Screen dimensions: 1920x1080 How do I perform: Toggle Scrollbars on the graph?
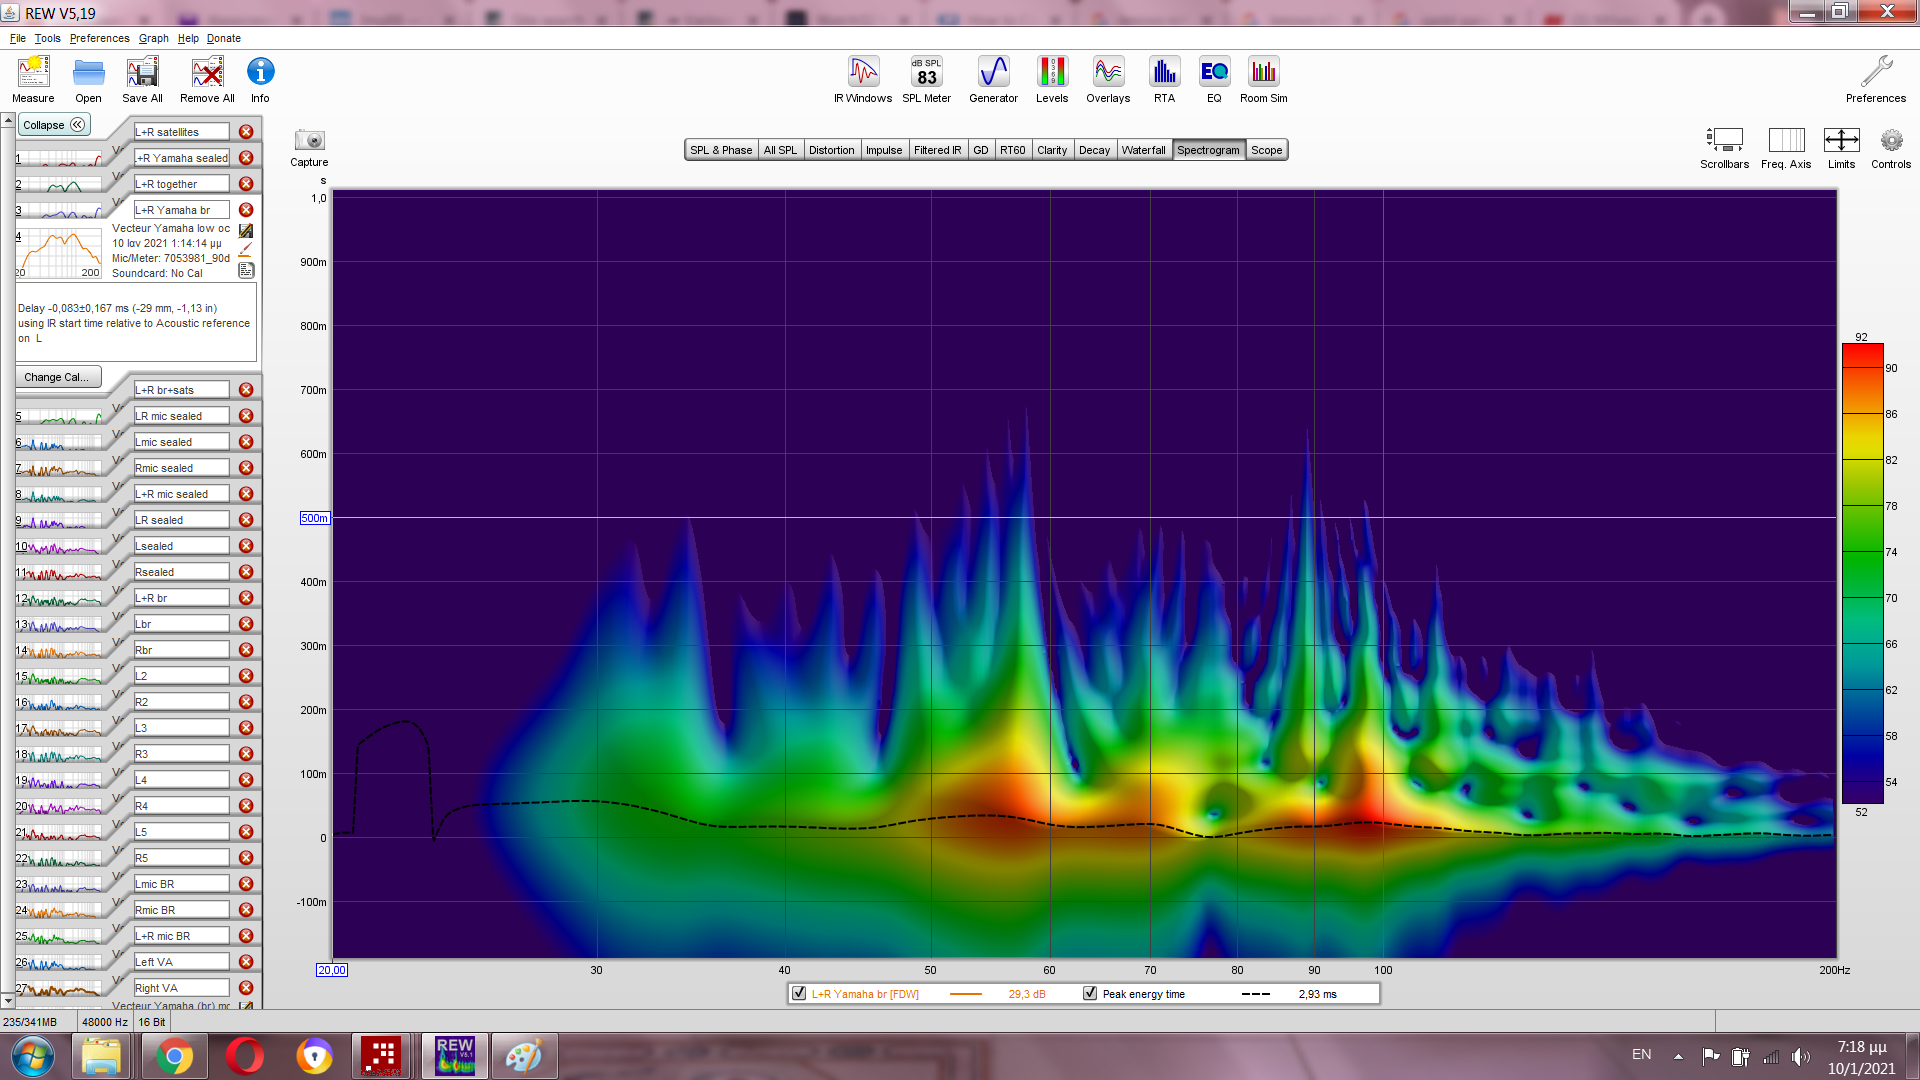click(x=1724, y=141)
